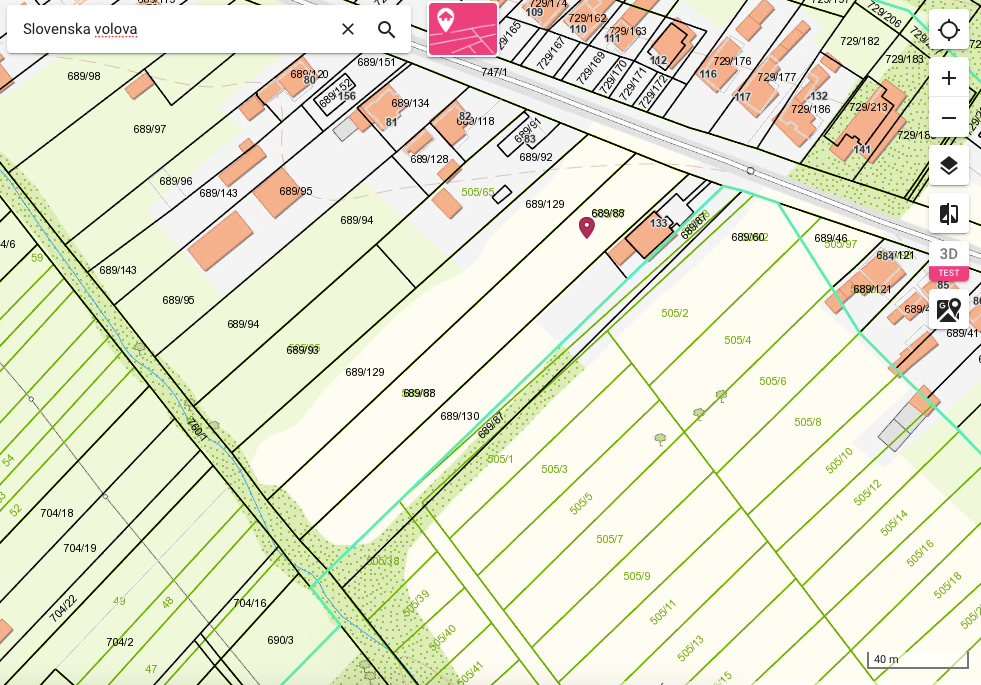Select parcel labeled 689/94

coord(357,220)
